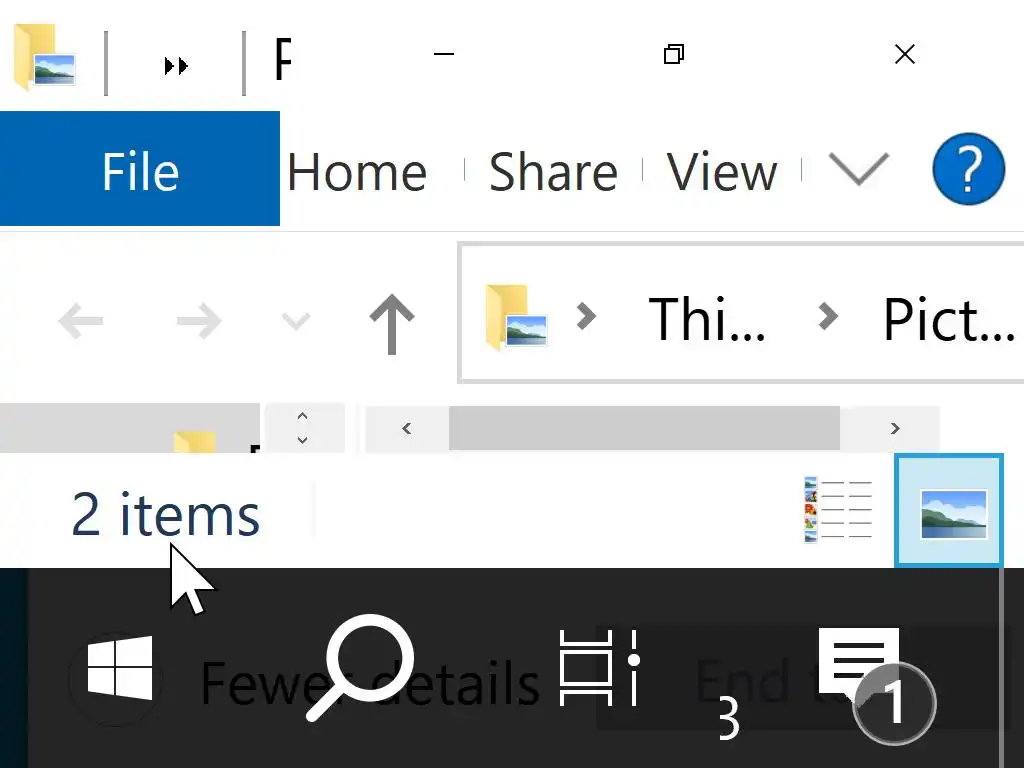
Task: Open Task View on taskbar
Action: (x=598, y=668)
